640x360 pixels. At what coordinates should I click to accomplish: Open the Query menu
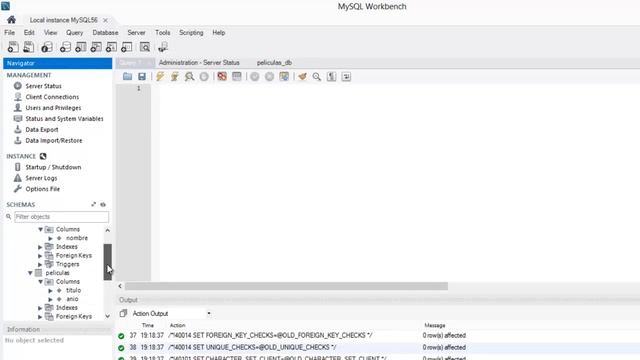click(74, 33)
